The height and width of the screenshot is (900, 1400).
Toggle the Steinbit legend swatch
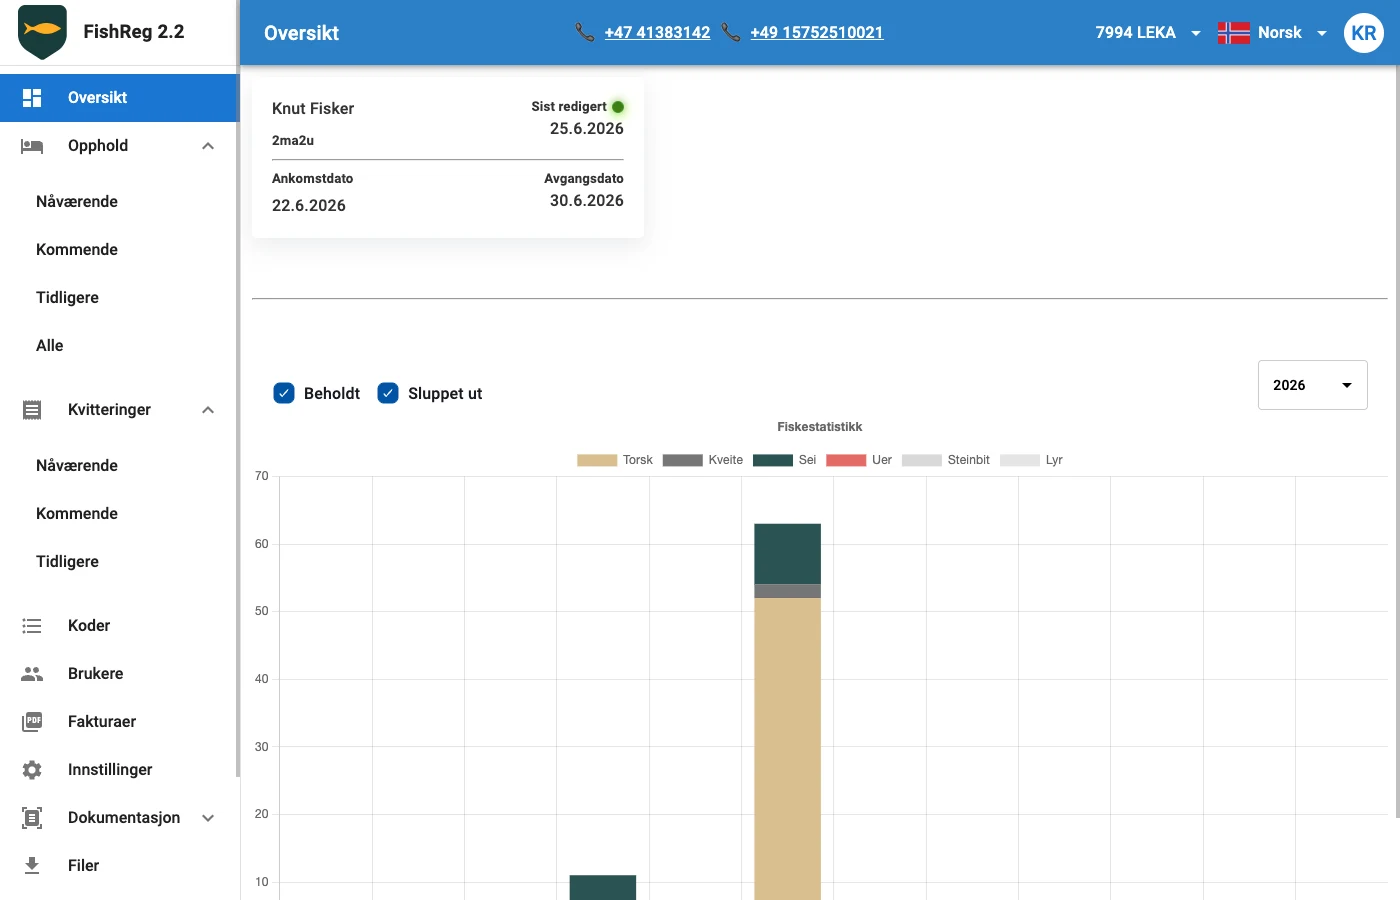coord(922,460)
